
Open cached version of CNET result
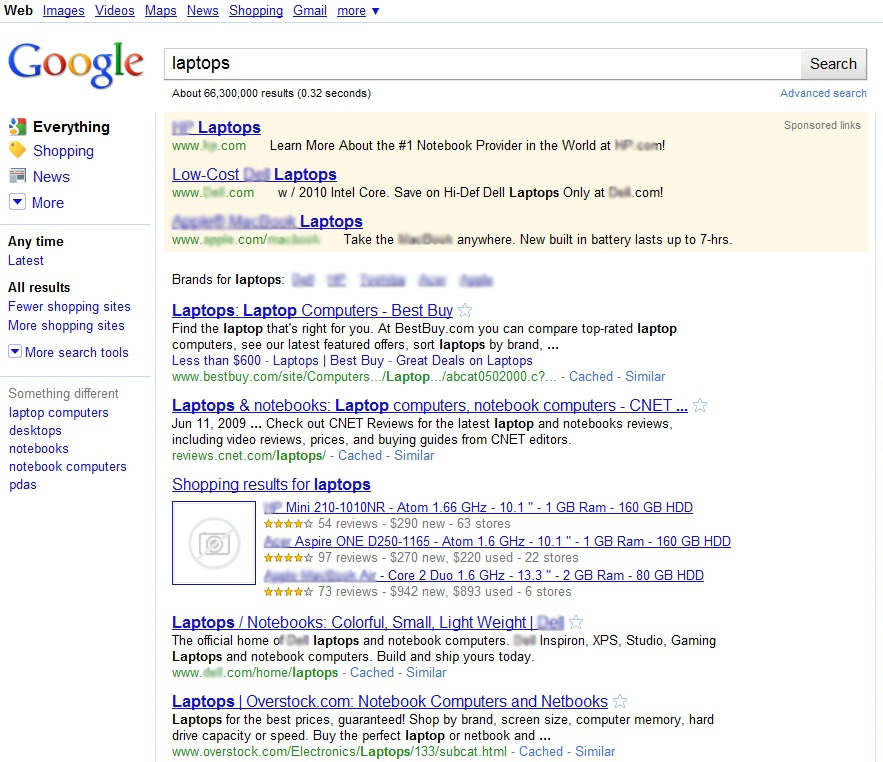[360, 455]
